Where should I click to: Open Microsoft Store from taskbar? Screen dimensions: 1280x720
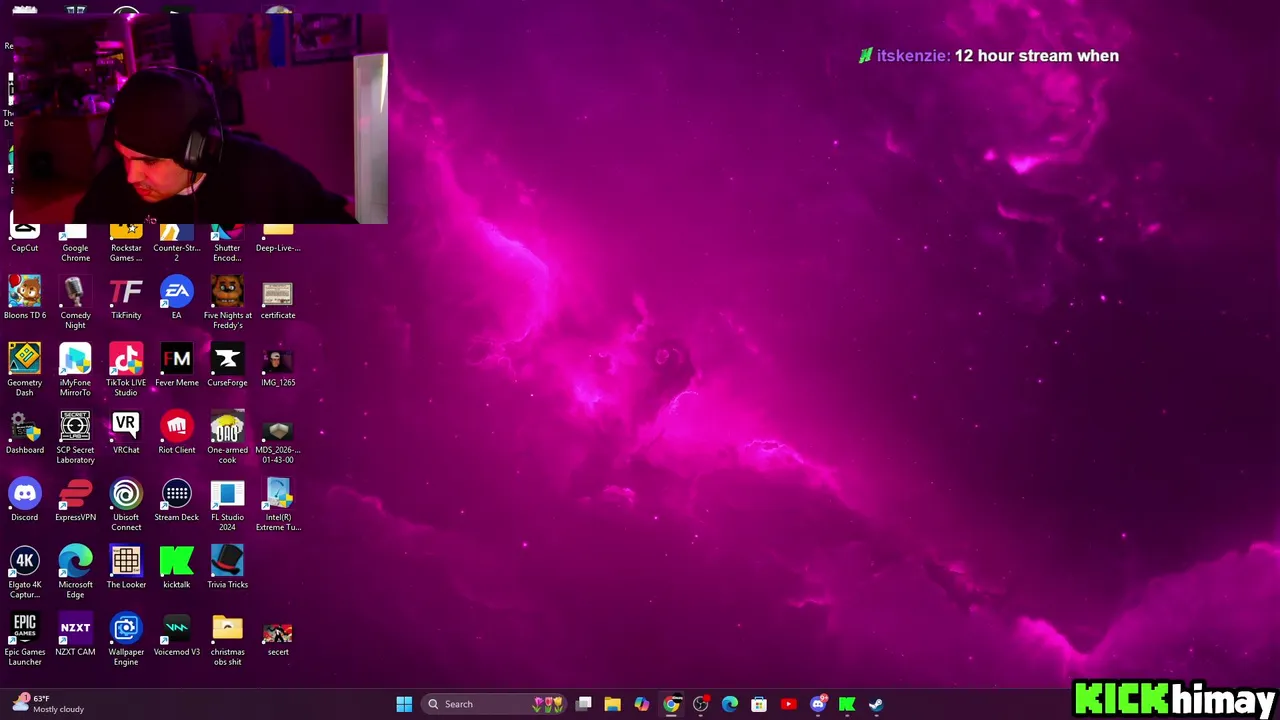pyautogui.click(x=759, y=704)
